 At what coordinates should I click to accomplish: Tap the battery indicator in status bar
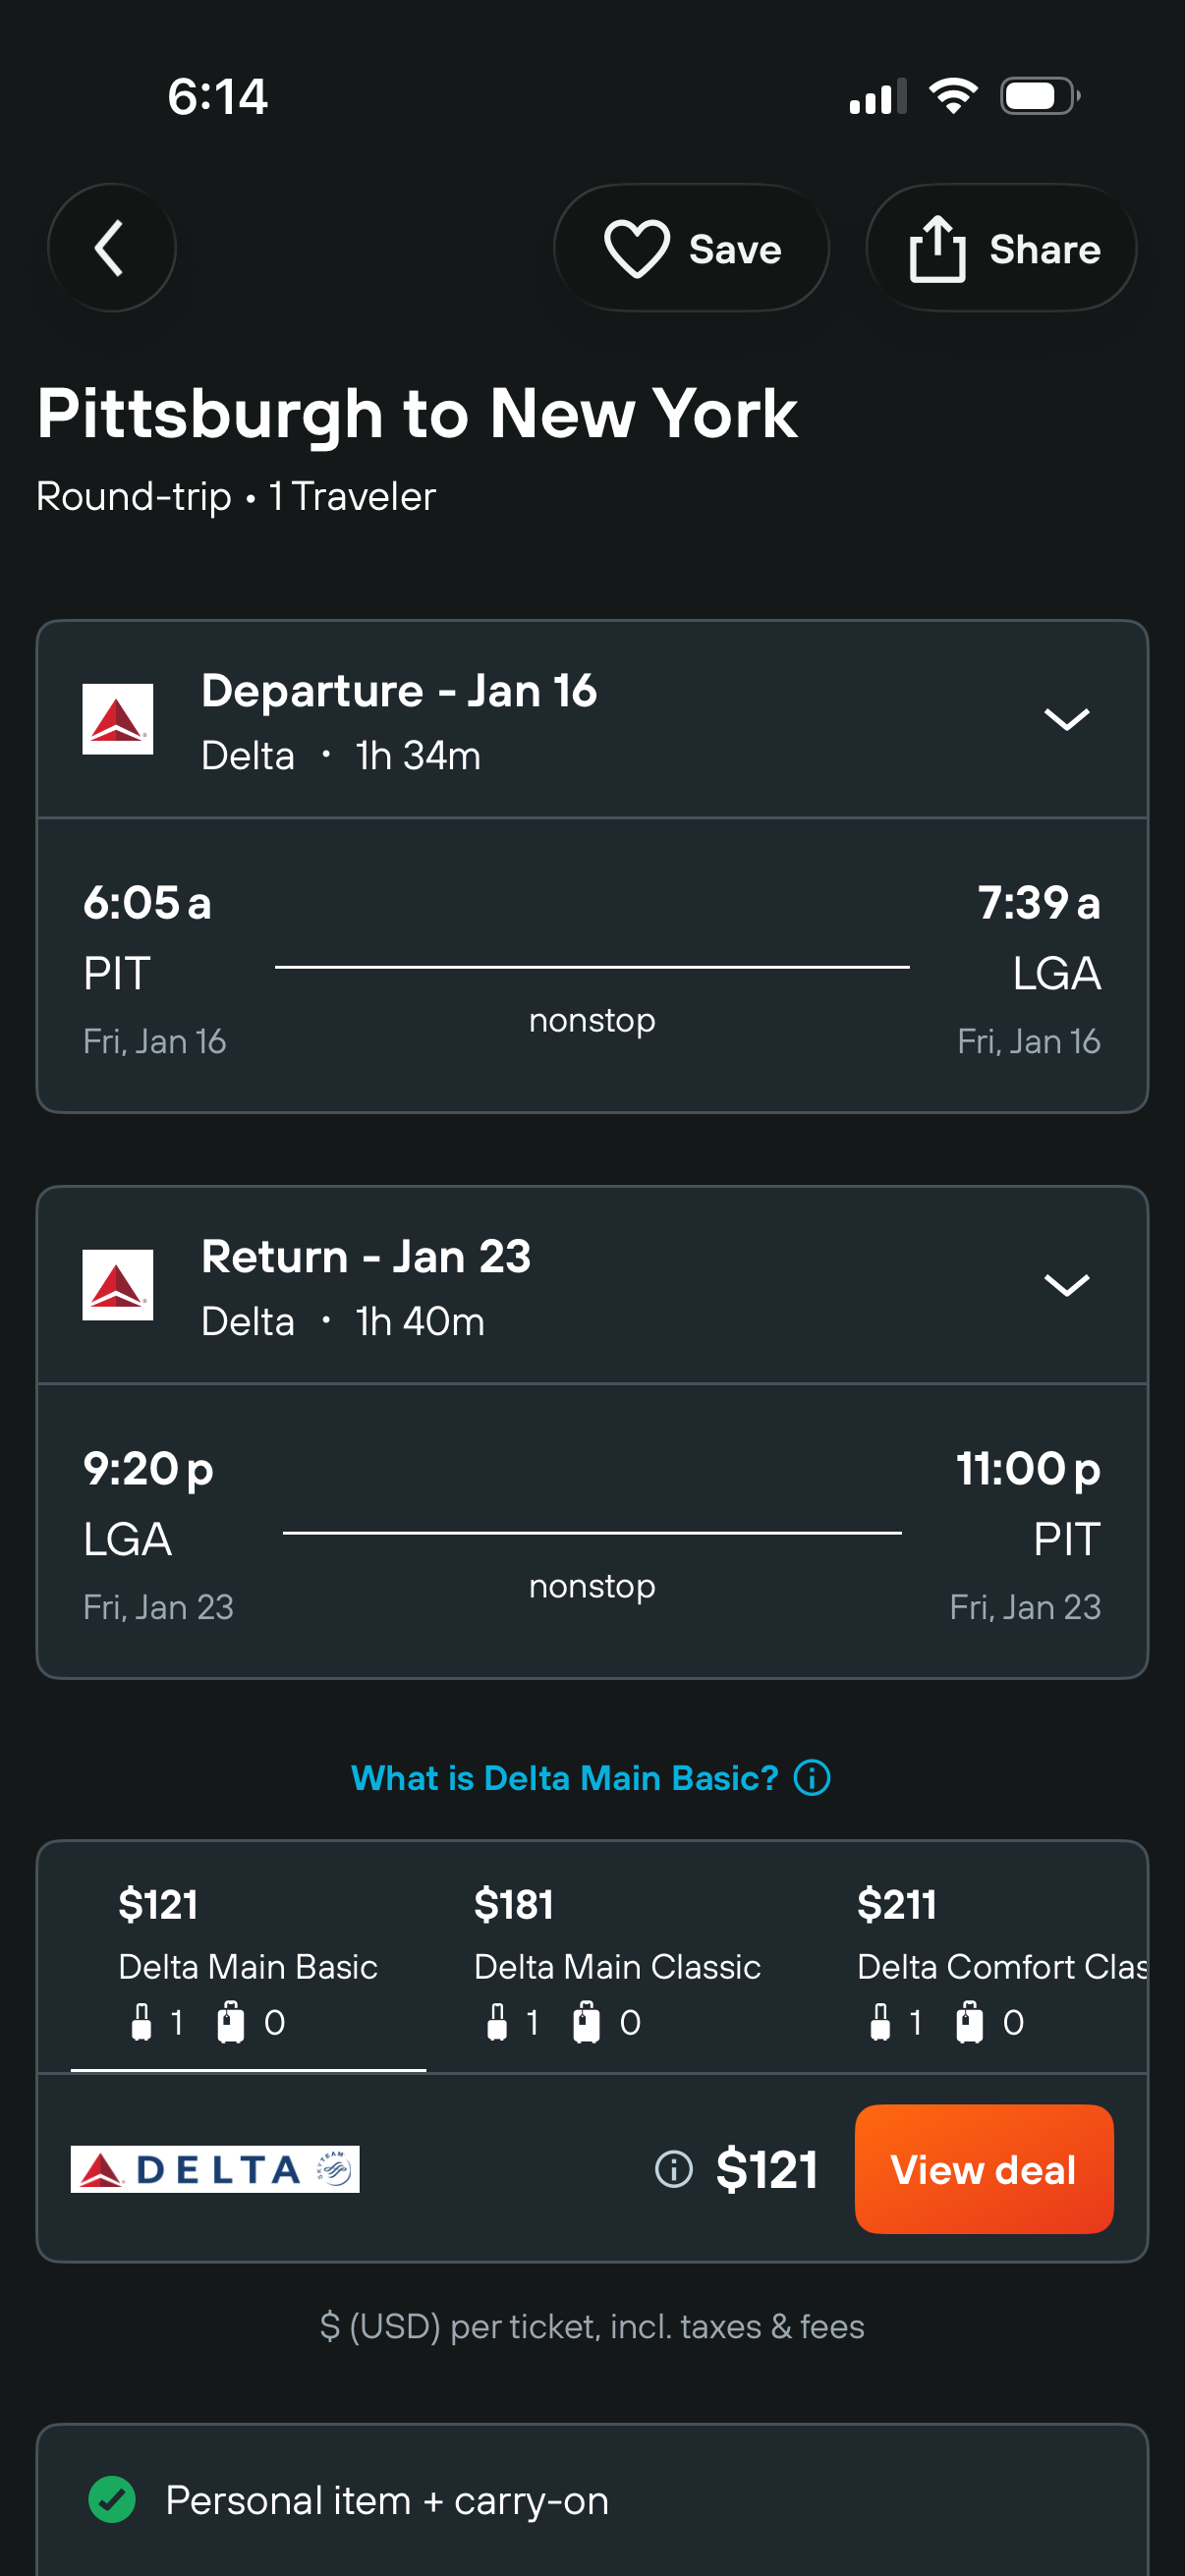click(1039, 97)
